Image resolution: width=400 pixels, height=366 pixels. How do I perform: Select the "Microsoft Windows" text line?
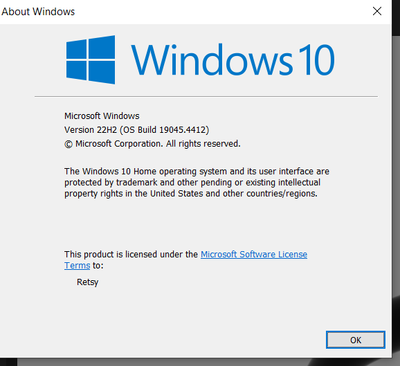(102, 116)
